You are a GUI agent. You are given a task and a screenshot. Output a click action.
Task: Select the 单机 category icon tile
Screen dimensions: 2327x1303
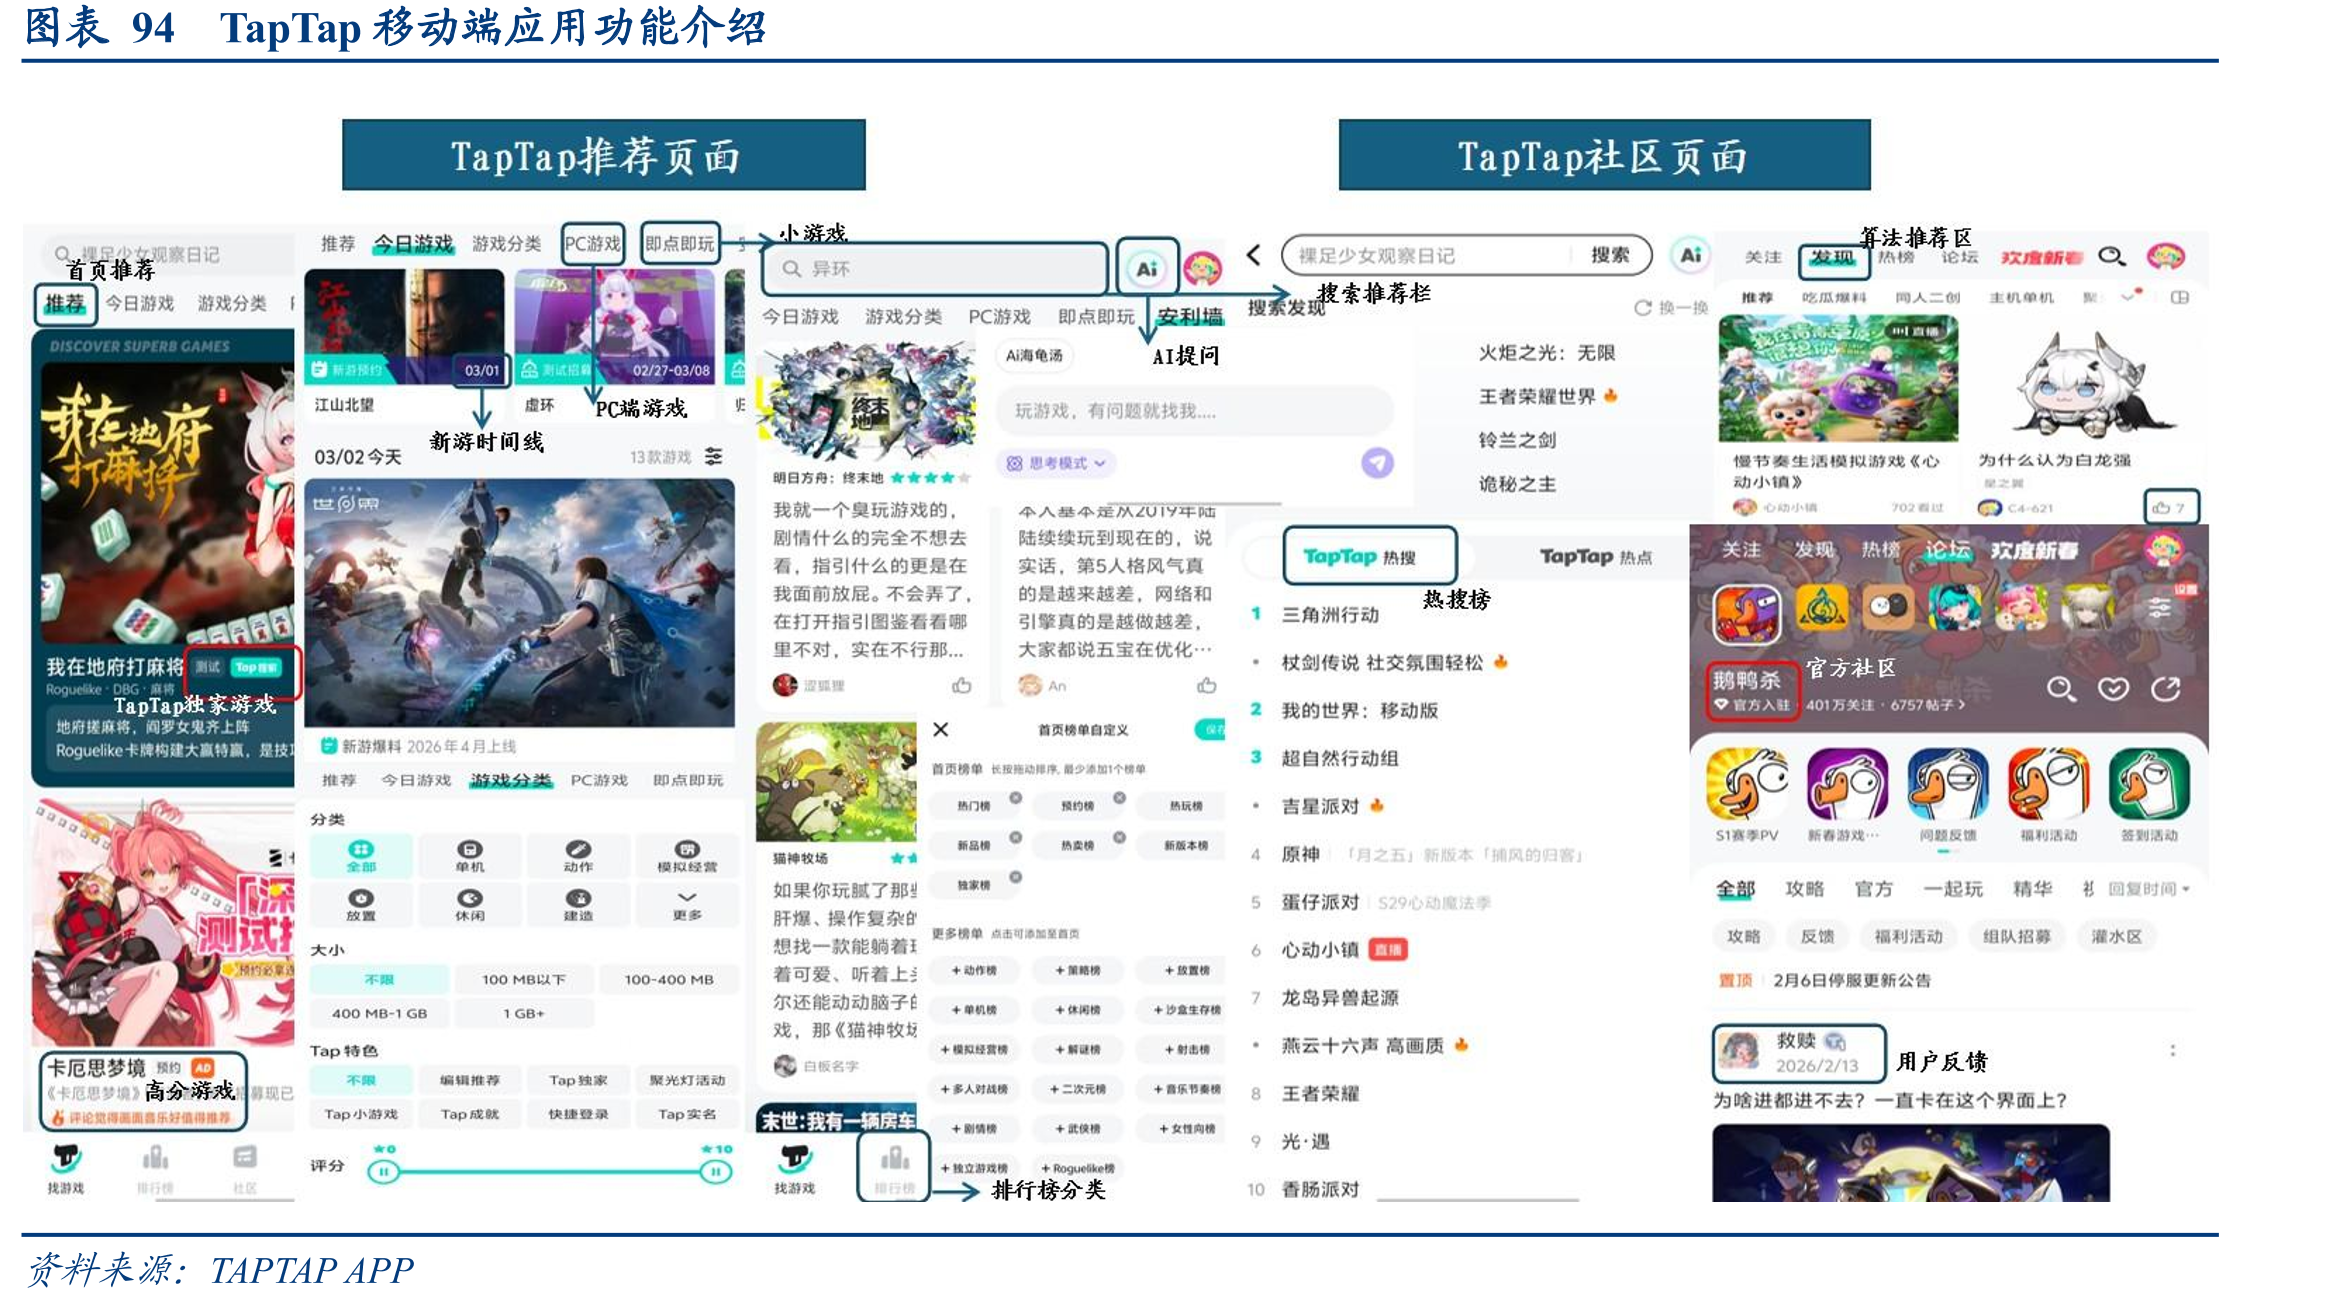(x=469, y=856)
